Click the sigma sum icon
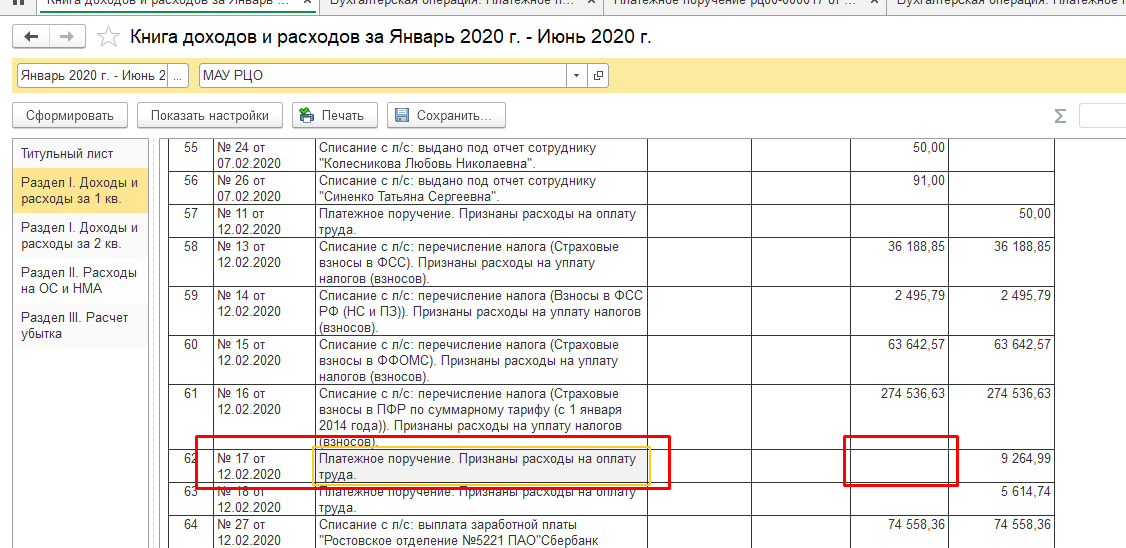The width and height of the screenshot is (1126, 548). point(1060,116)
